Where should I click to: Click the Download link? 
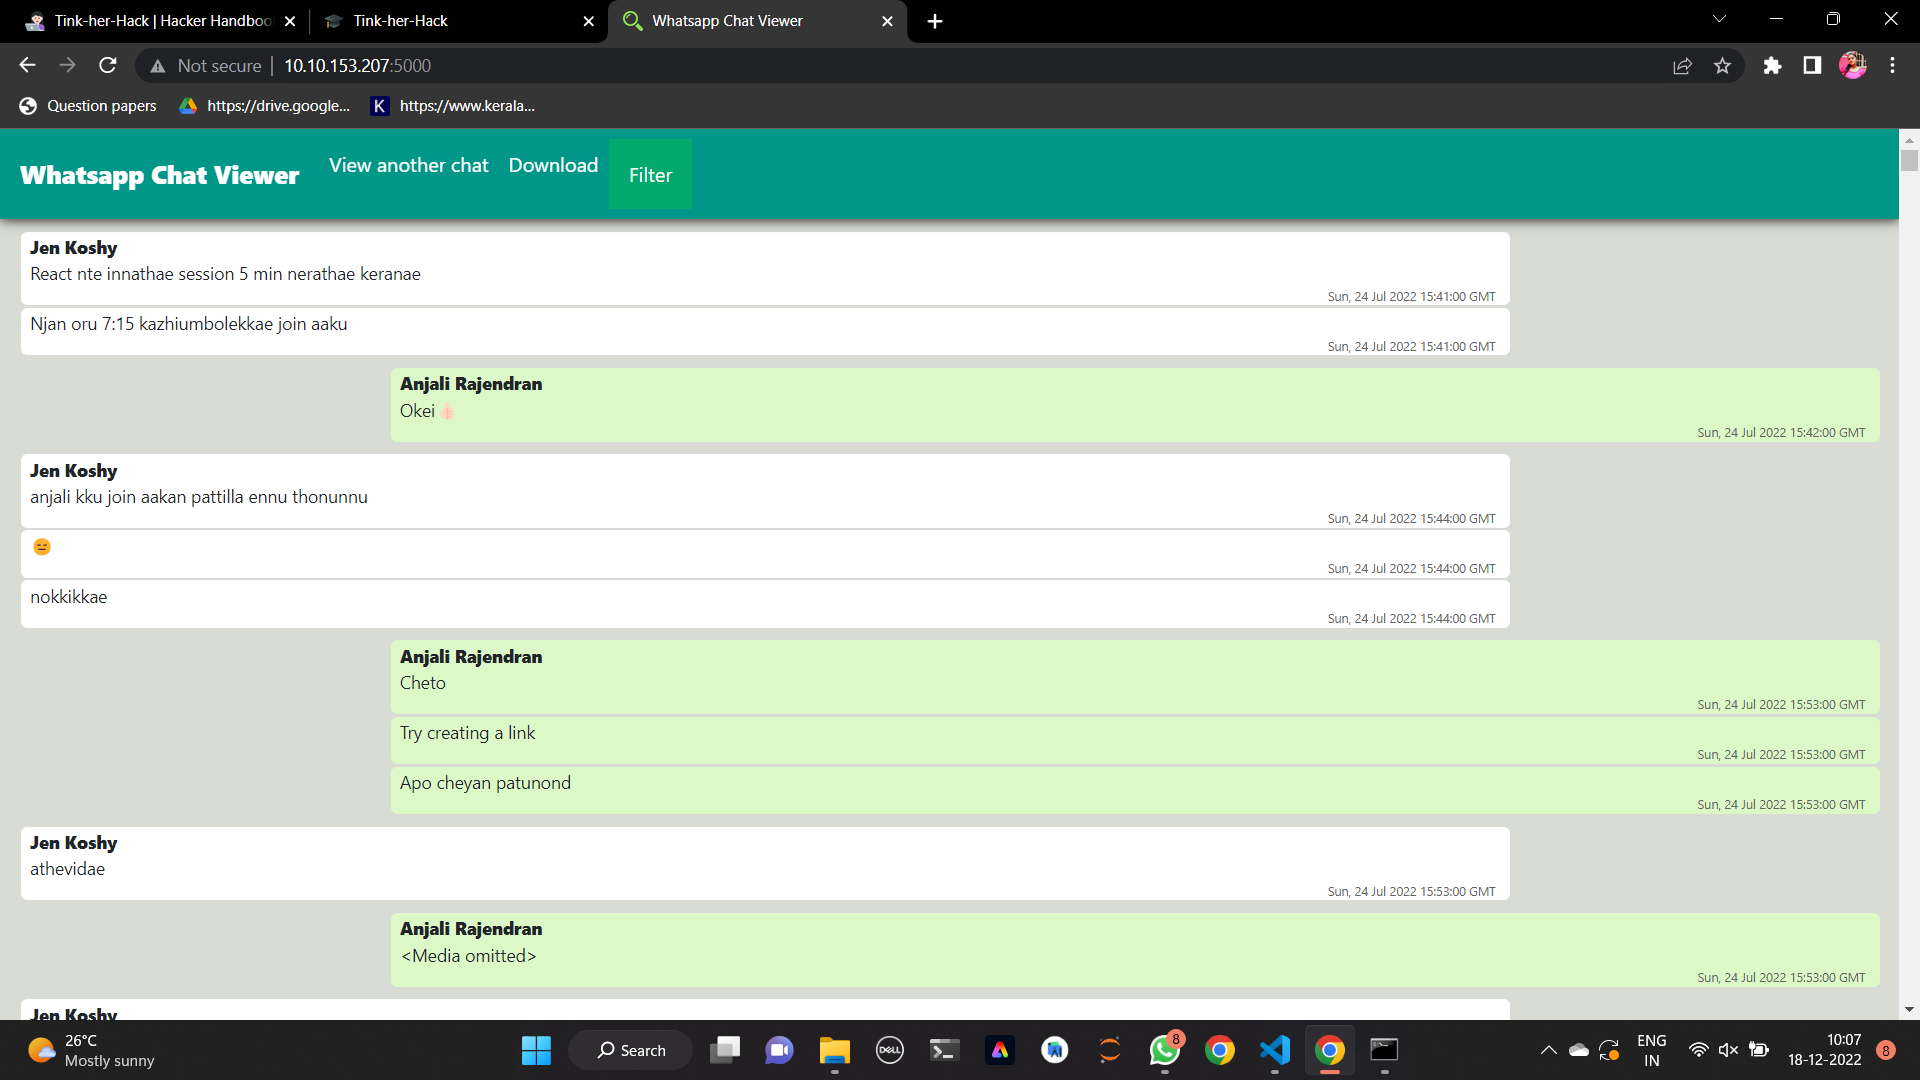coord(553,165)
